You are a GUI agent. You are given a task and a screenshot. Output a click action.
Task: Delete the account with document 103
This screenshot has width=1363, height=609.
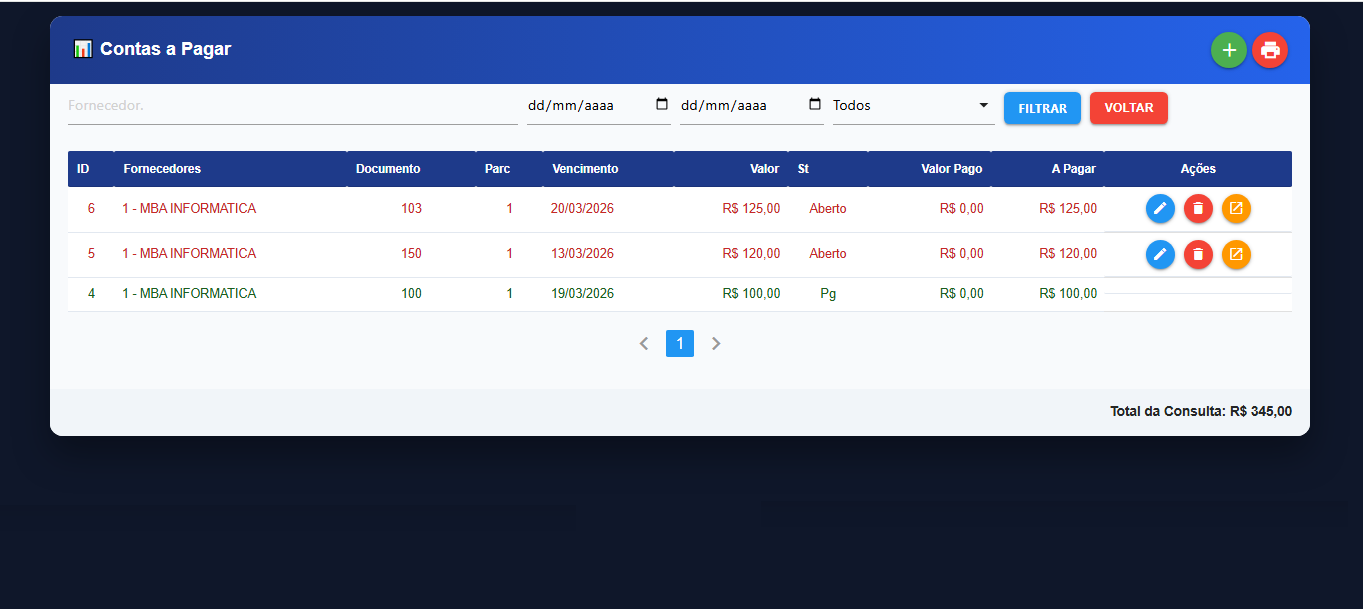point(1198,208)
